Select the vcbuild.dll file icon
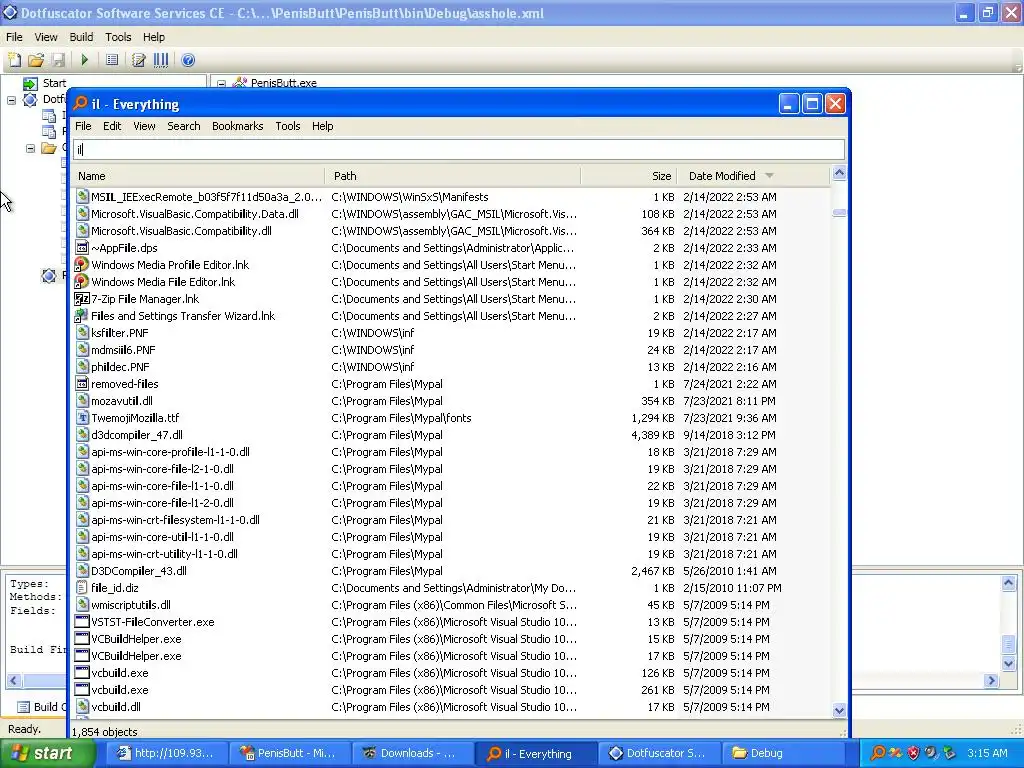This screenshot has height=768, width=1024. point(82,707)
